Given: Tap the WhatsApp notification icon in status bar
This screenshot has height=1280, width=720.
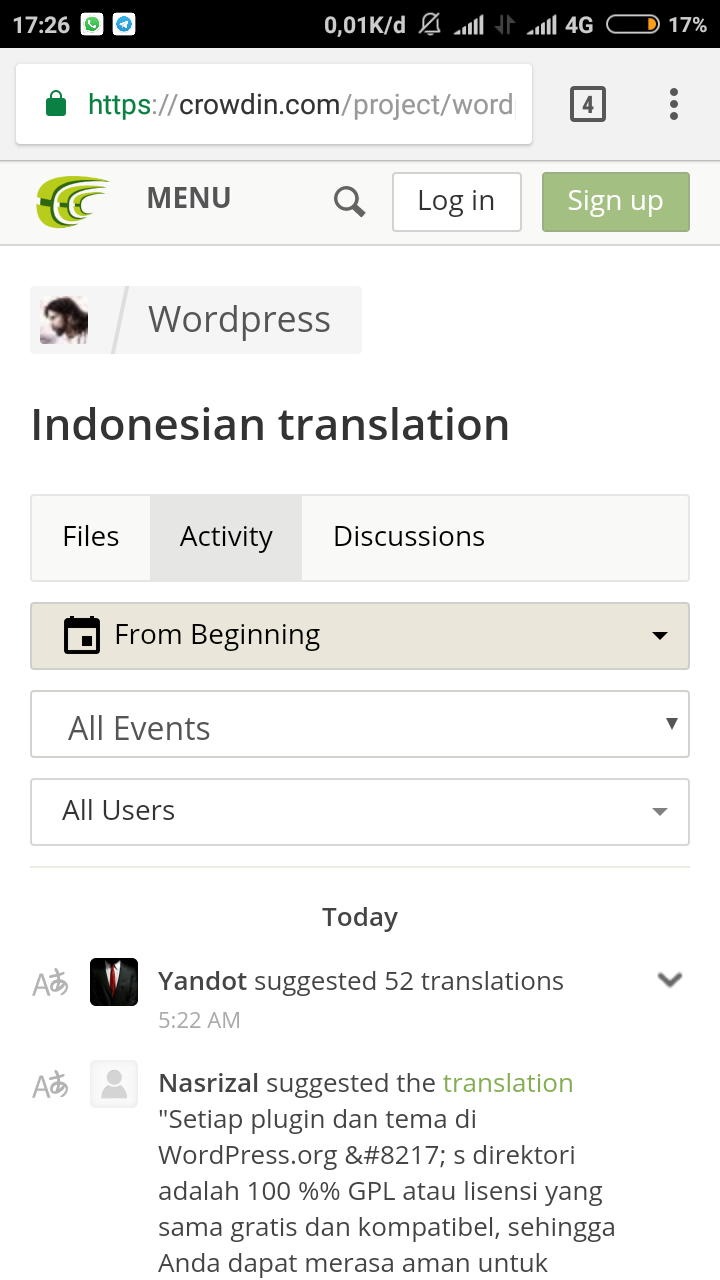Looking at the screenshot, I should point(92,24).
